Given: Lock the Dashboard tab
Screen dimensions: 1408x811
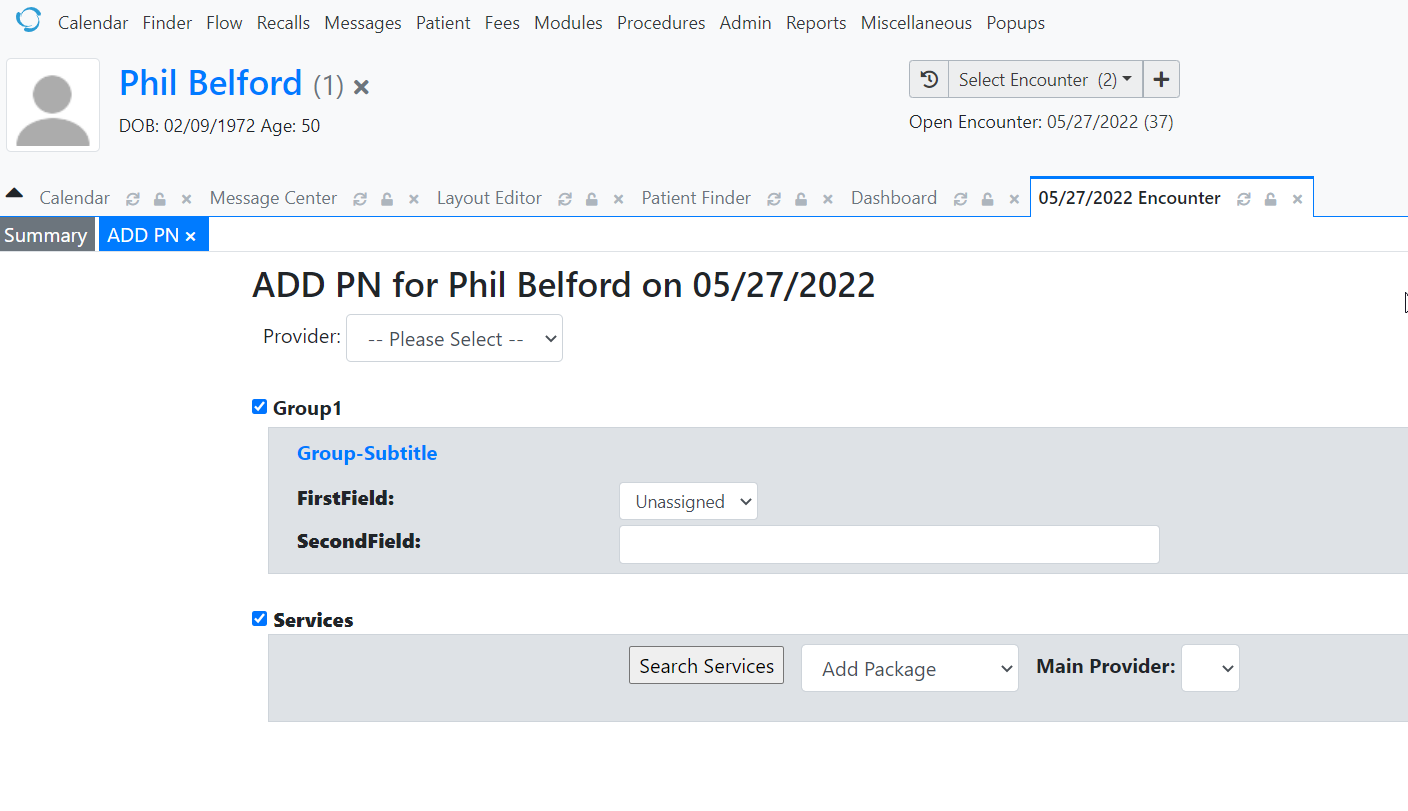Looking at the screenshot, I should 987,198.
